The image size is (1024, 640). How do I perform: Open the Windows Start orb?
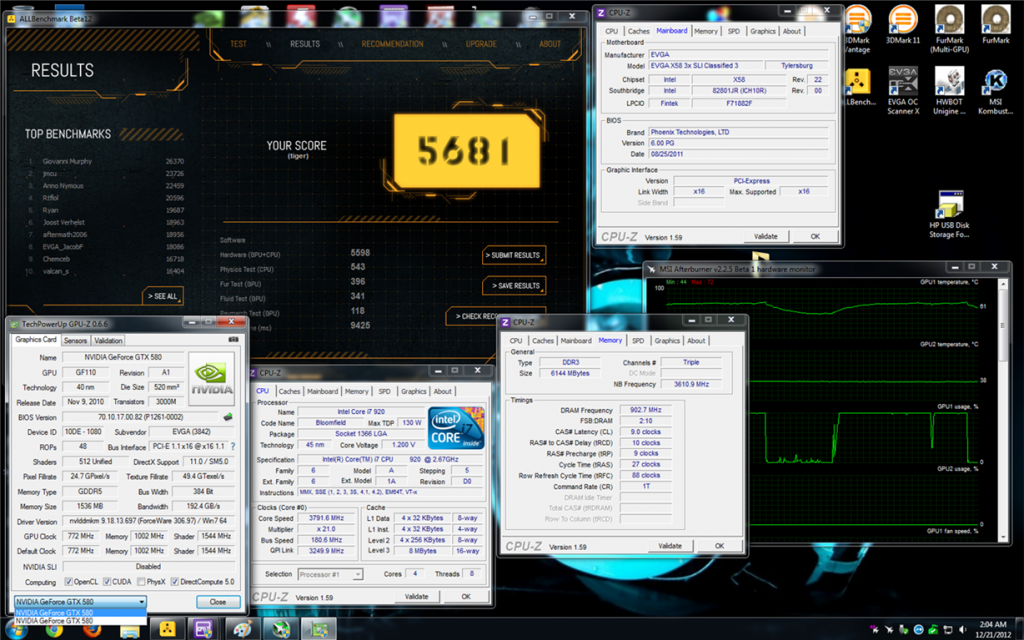16,630
